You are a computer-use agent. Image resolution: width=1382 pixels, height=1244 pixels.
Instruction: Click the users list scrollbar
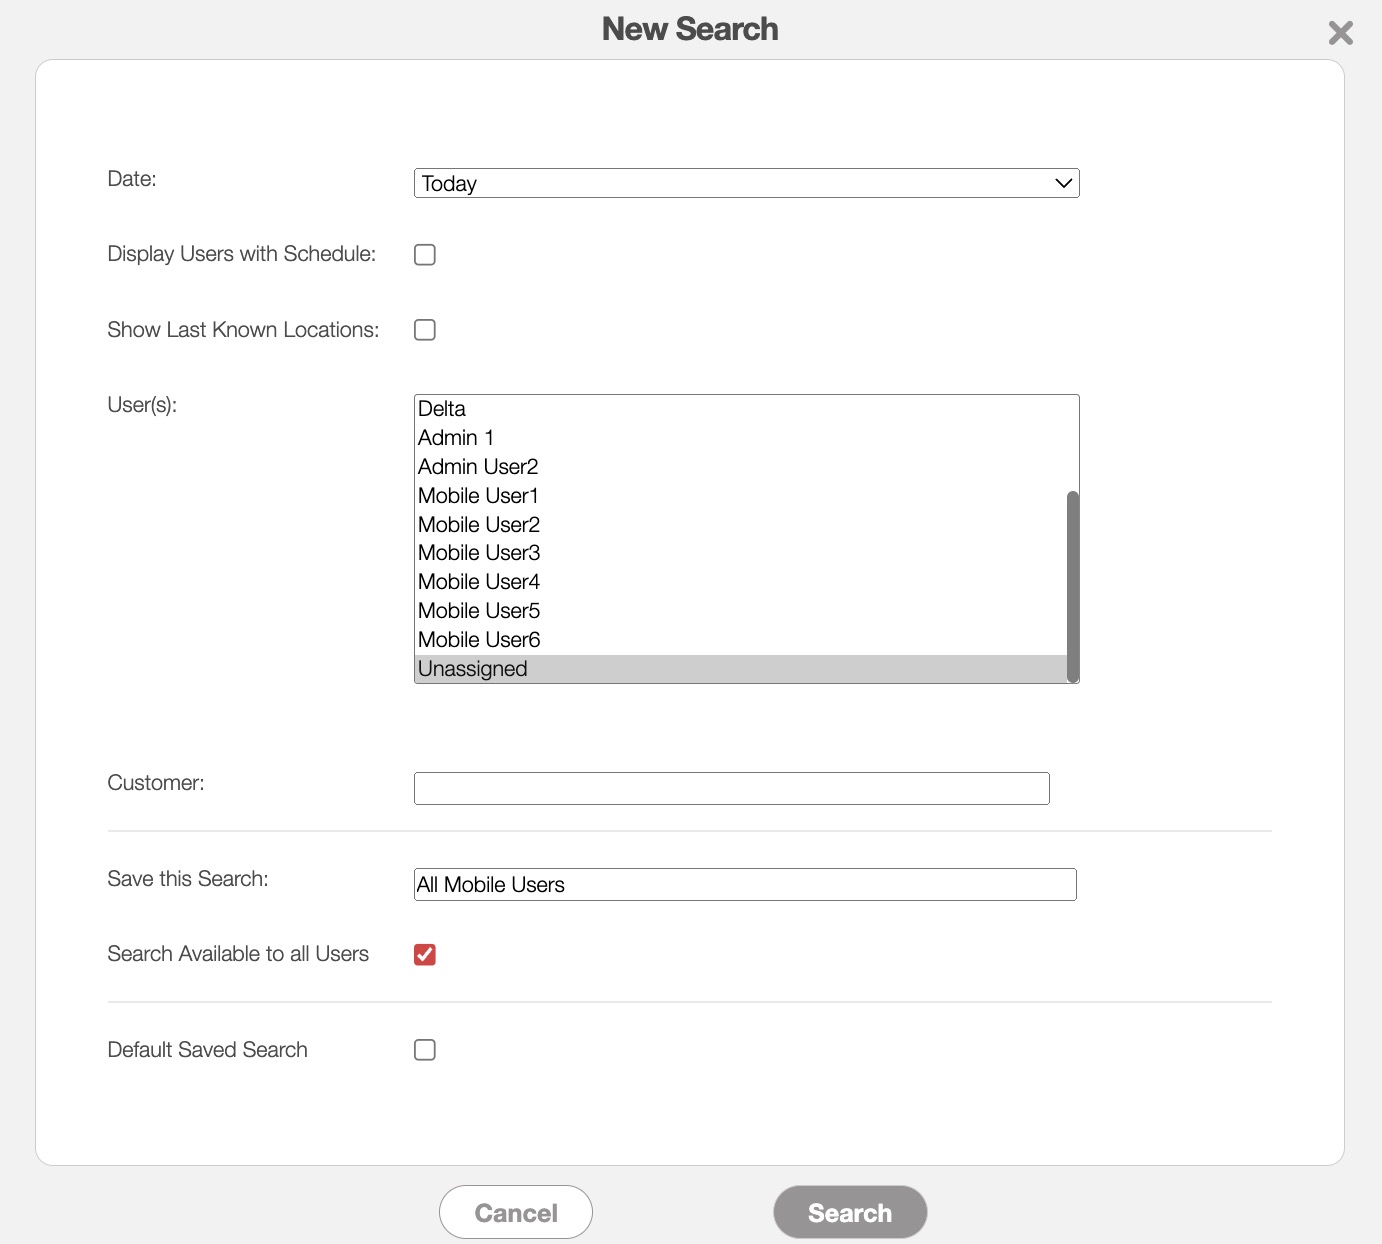(1073, 585)
